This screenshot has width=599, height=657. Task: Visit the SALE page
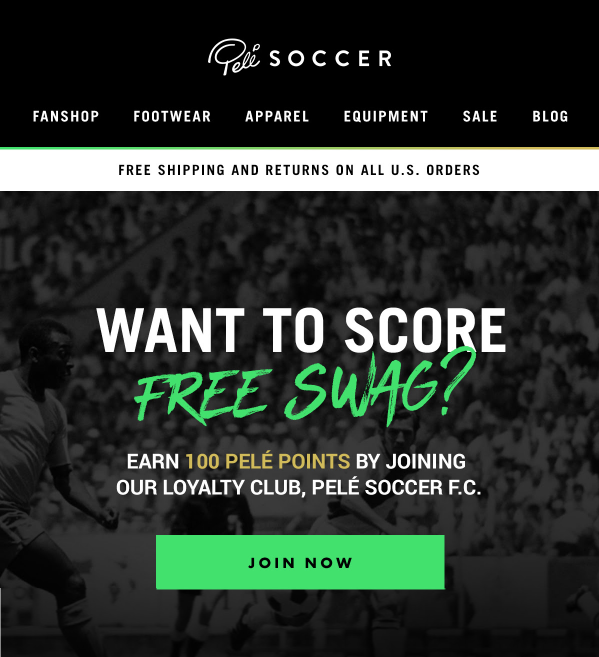(x=480, y=116)
